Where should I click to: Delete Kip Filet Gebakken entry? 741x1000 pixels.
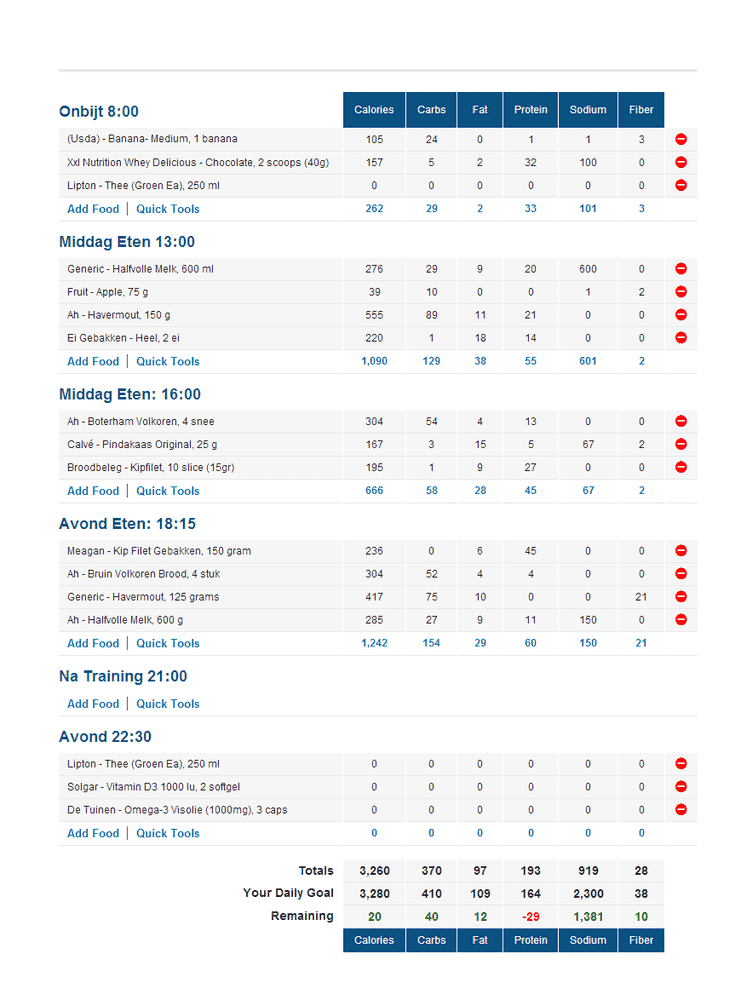point(681,551)
